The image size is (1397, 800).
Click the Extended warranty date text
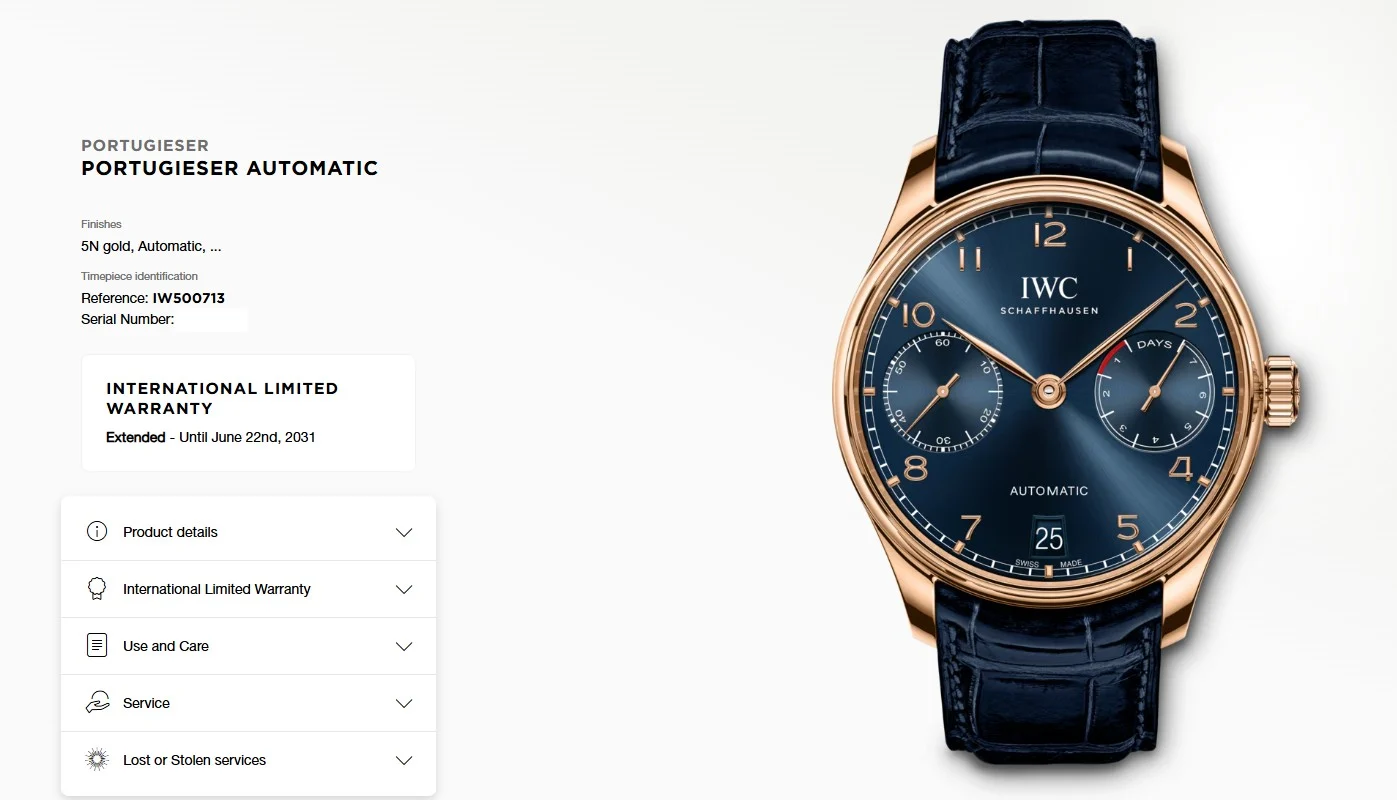coord(211,437)
